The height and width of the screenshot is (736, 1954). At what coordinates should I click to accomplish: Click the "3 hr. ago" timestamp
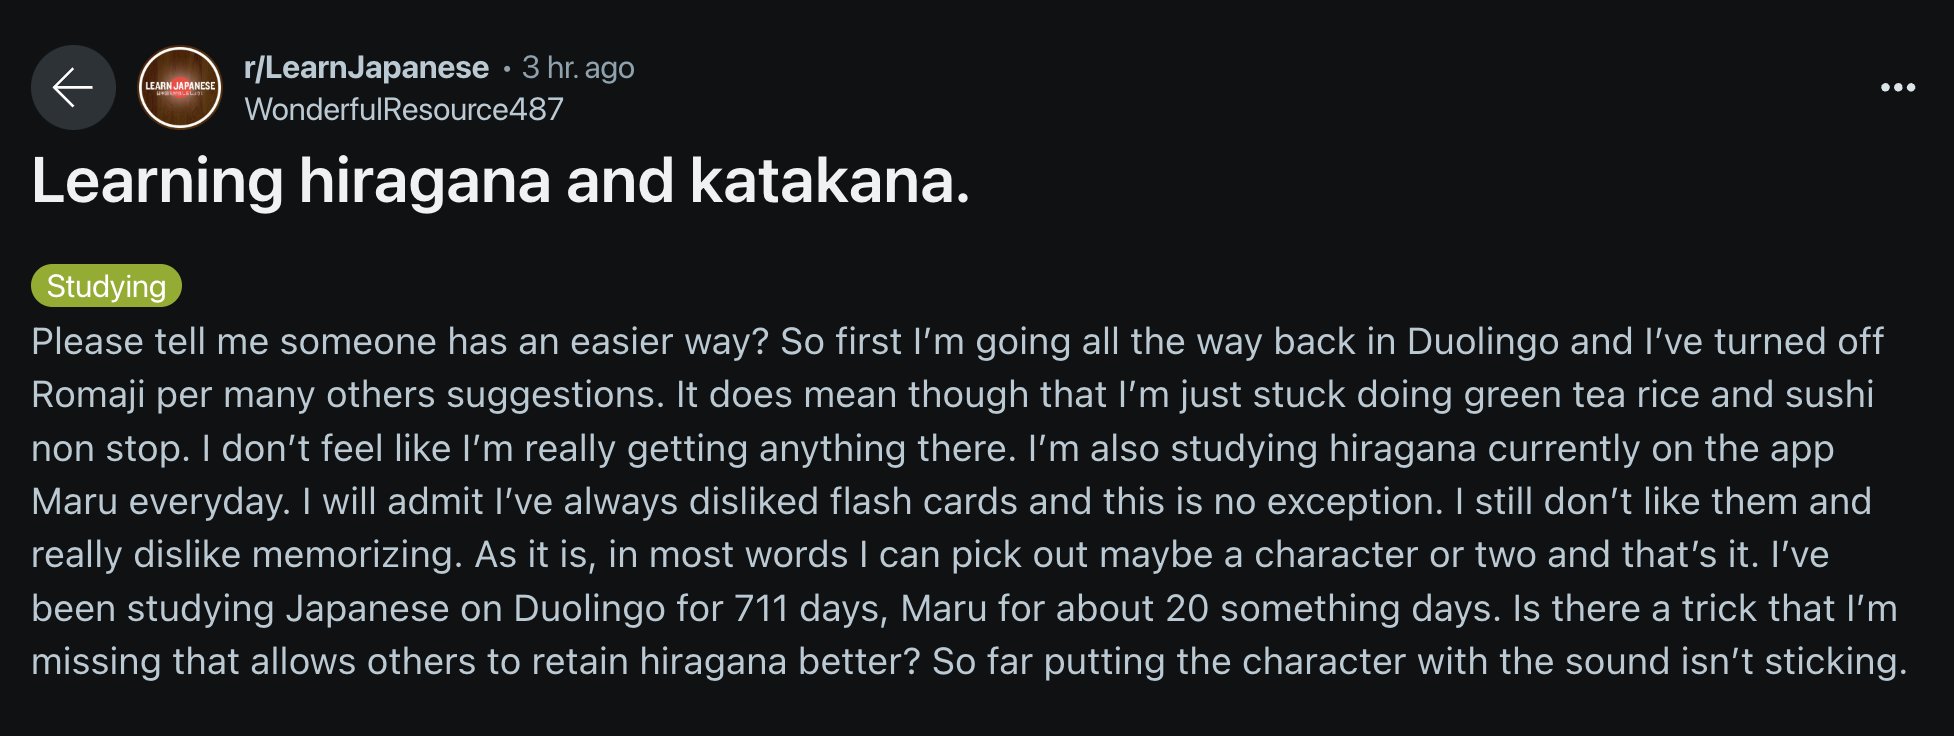pos(578,67)
